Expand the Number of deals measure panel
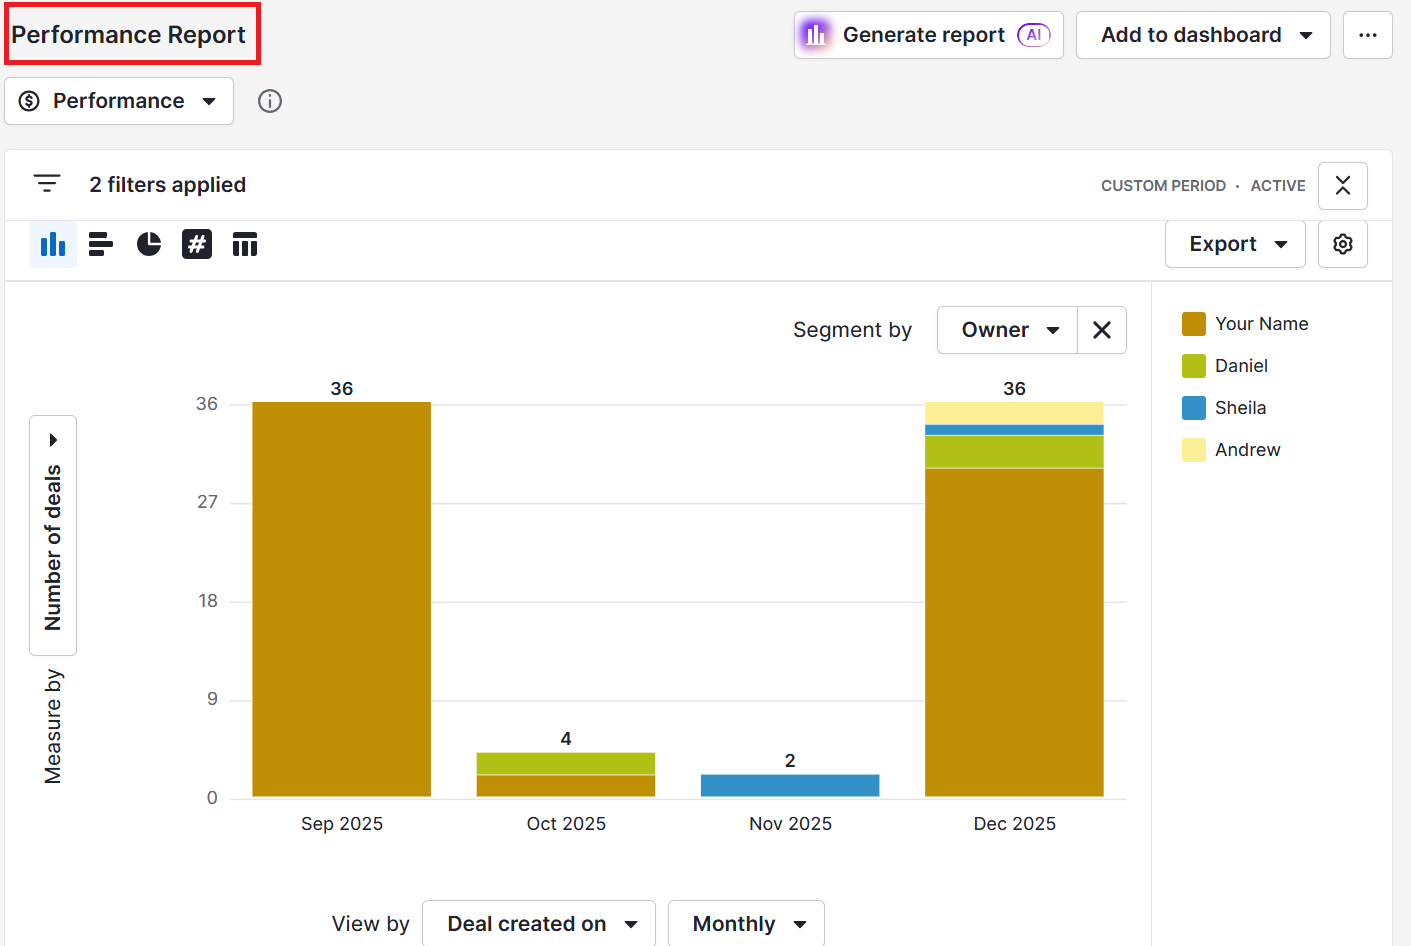This screenshot has width=1411, height=946. point(52,439)
